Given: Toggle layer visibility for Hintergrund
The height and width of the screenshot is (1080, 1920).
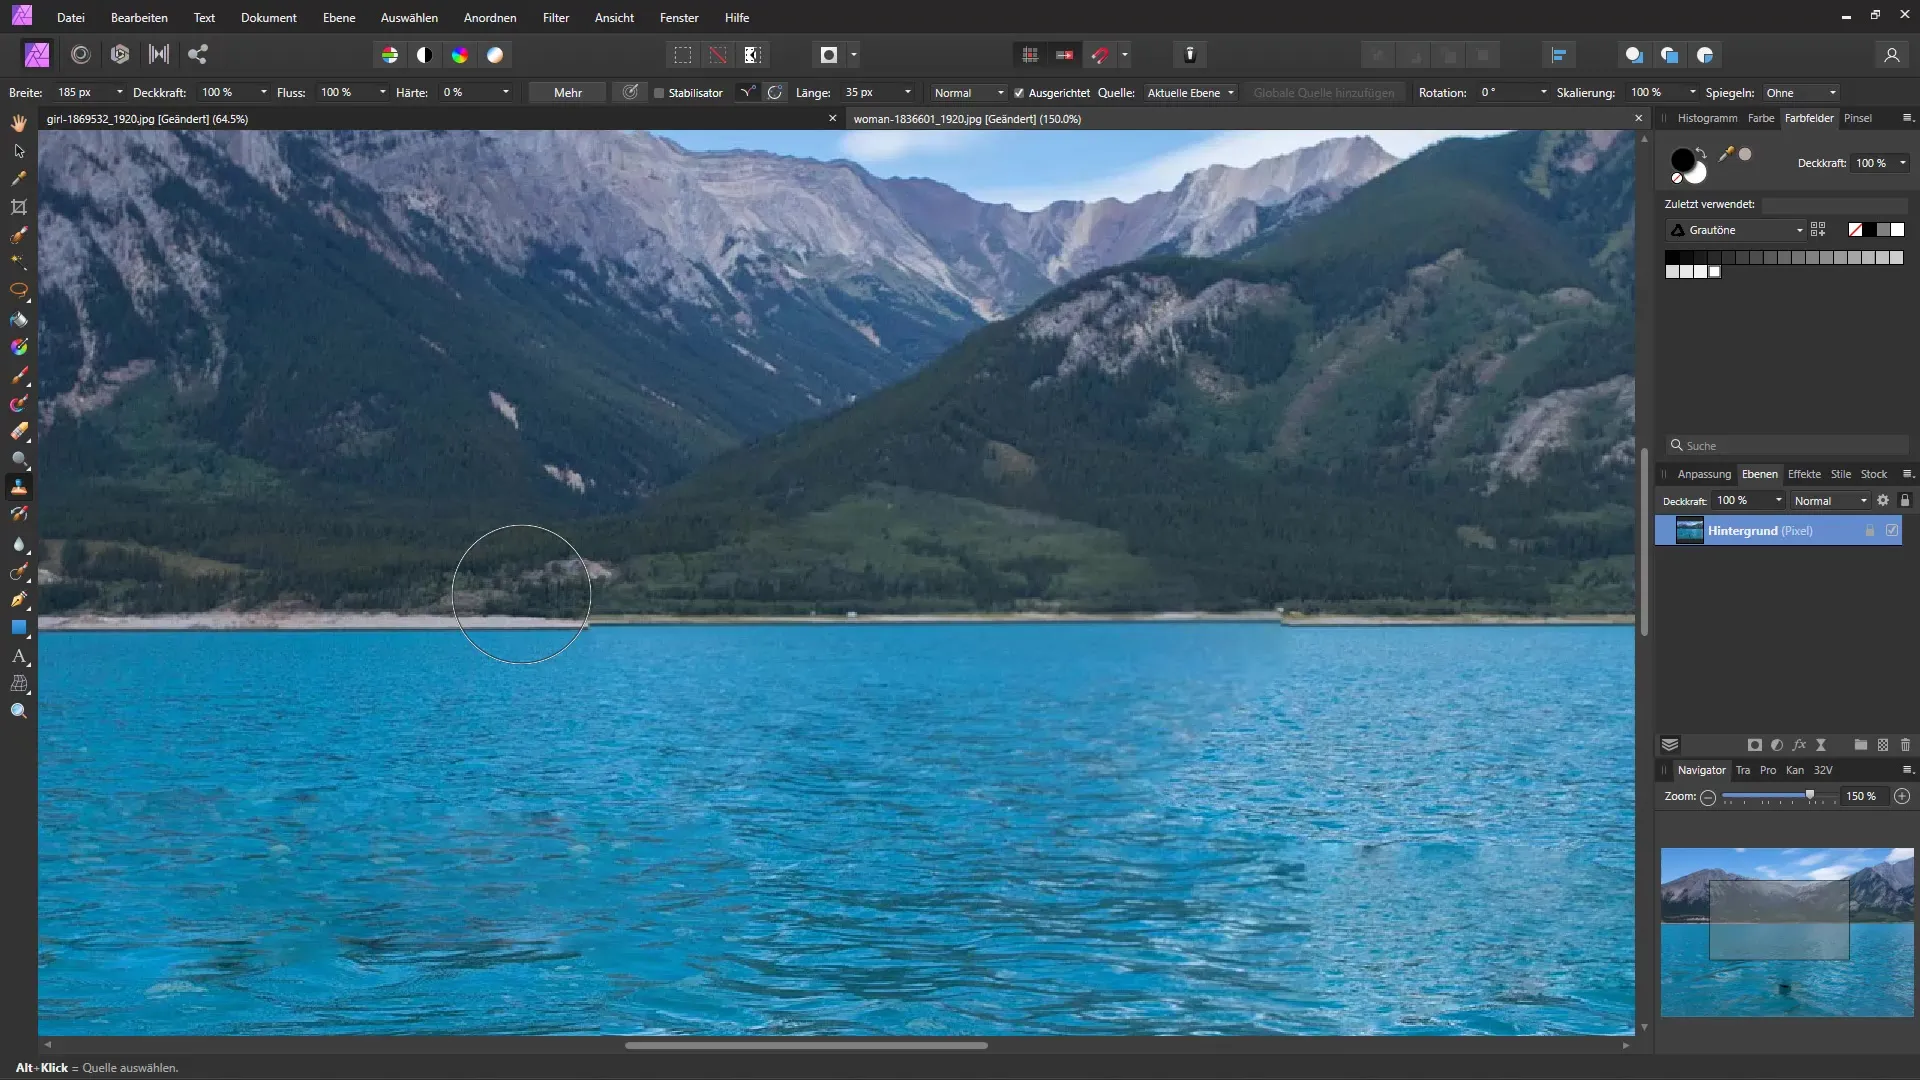Looking at the screenshot, I should (1896, 530).
